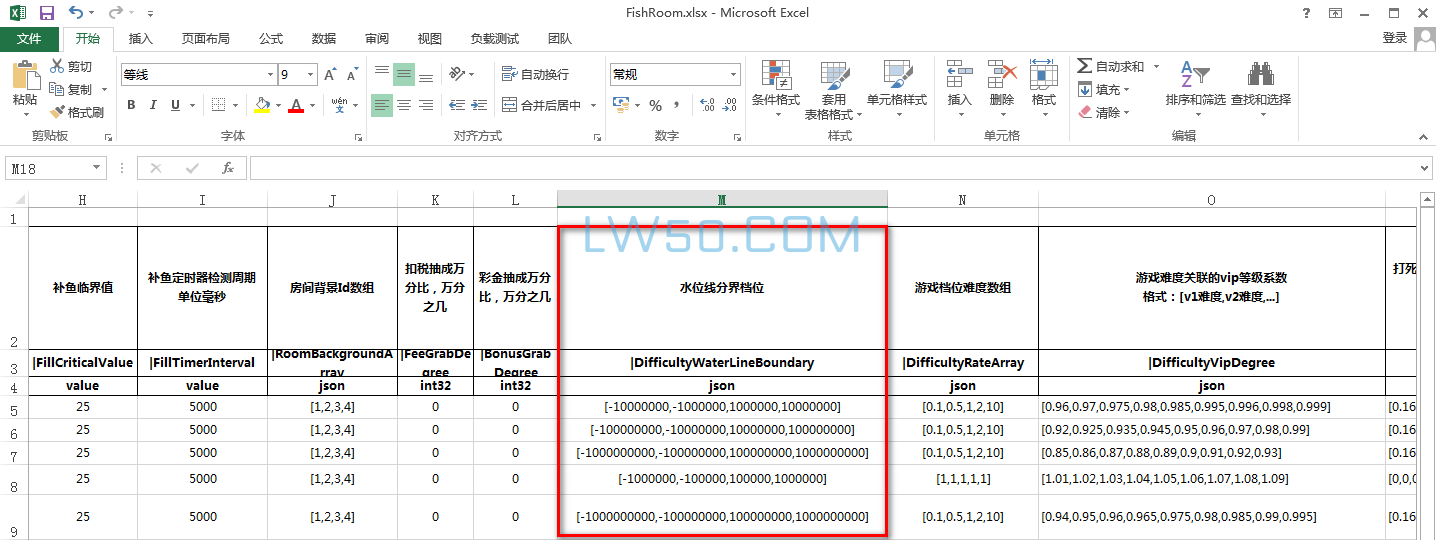The image size is (1436, 540).
Task: Expand the font name dropdown
Action: [x=270, y=75]
